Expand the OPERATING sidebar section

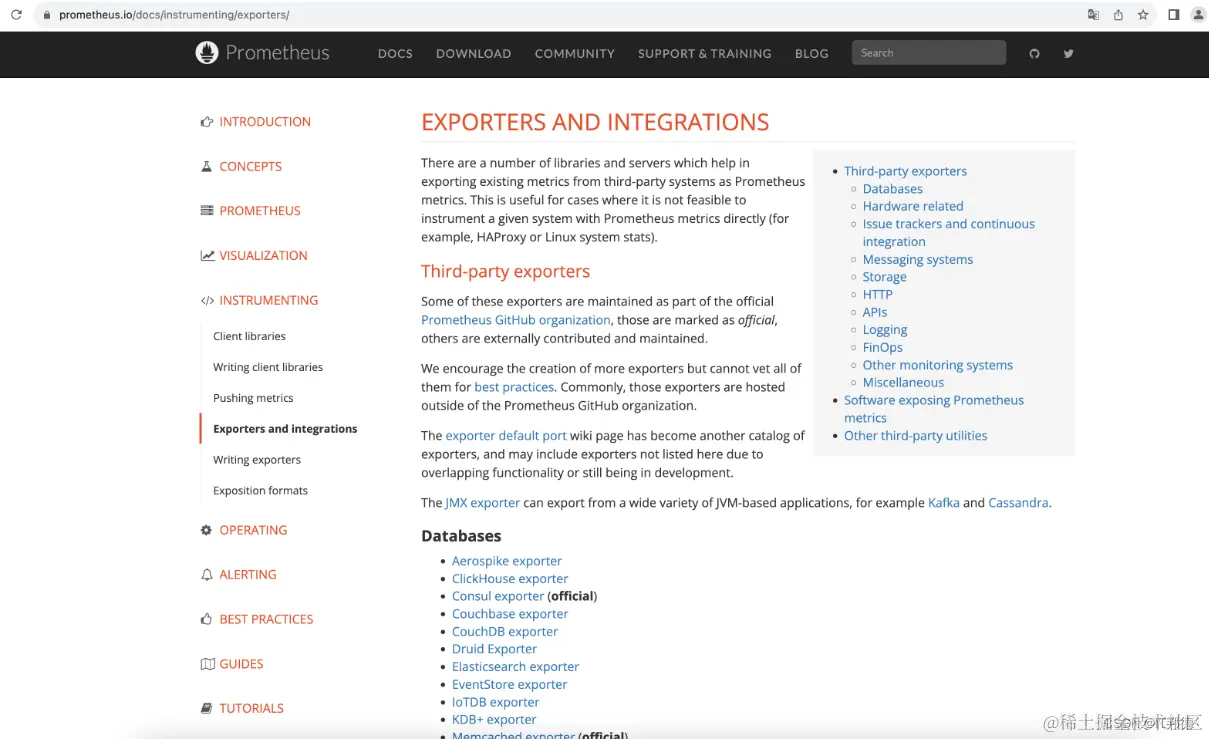[253, 530]
